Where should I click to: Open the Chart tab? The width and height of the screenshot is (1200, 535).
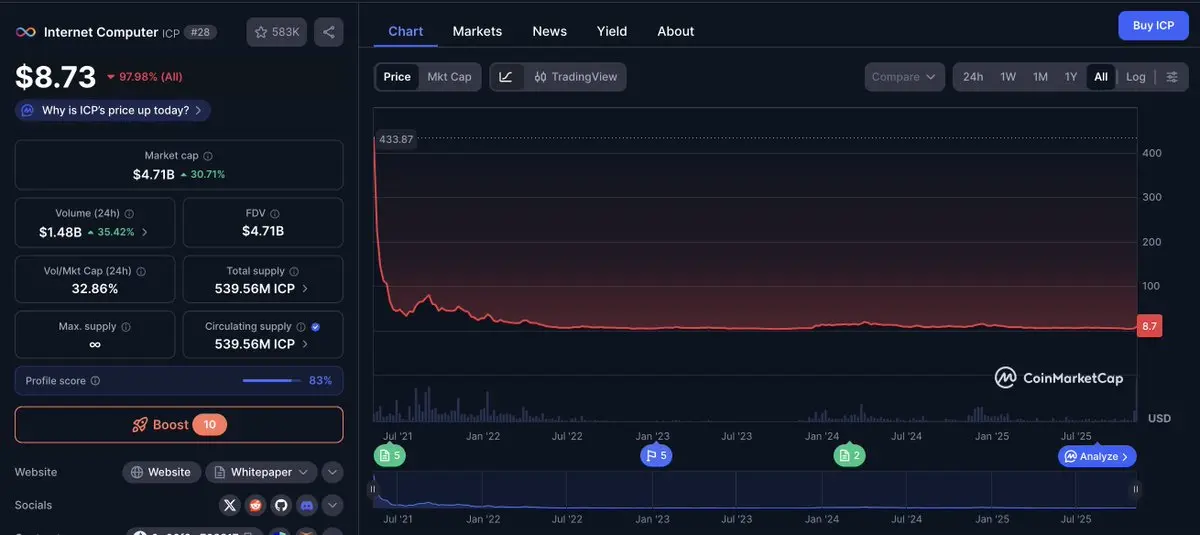(x=406, y=31)
